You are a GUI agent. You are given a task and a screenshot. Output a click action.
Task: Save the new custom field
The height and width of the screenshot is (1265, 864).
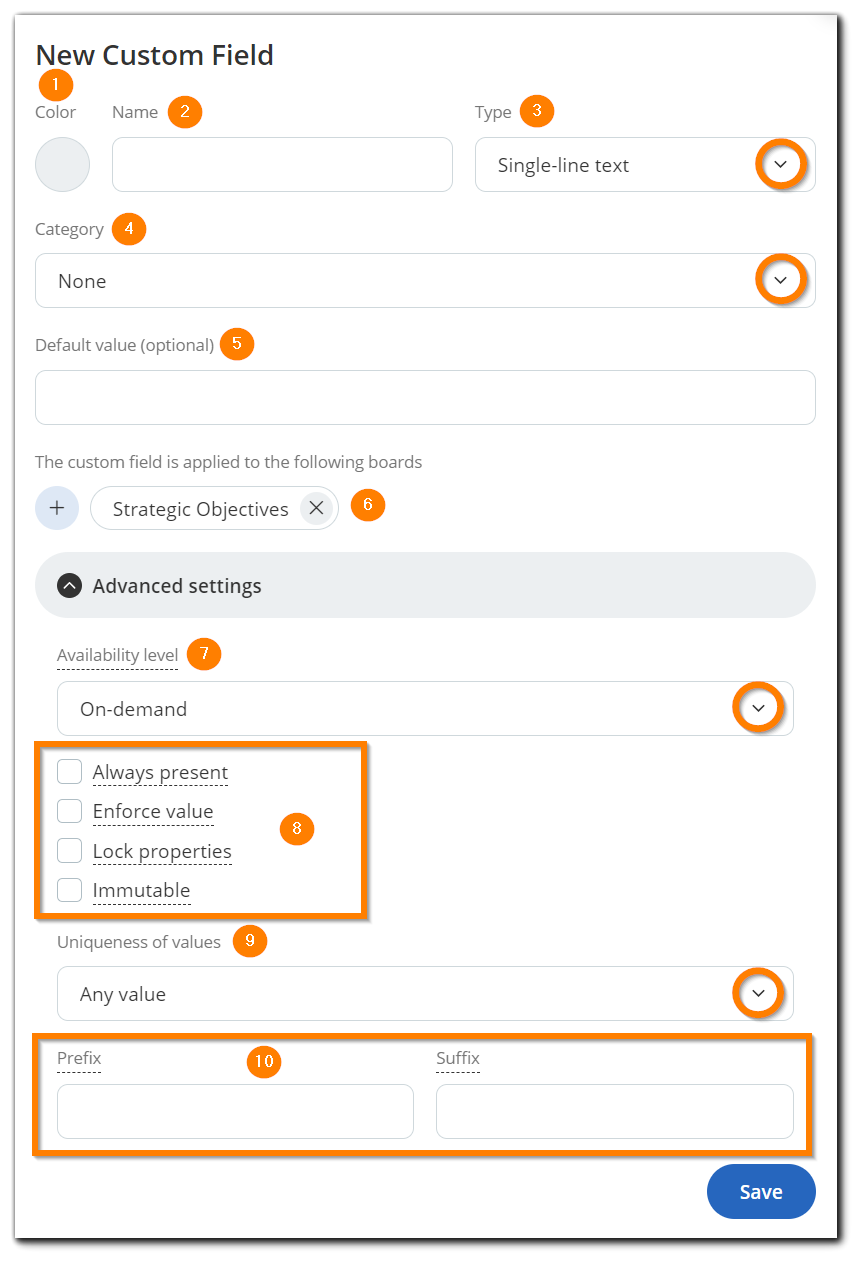[x=761, y=1191]
